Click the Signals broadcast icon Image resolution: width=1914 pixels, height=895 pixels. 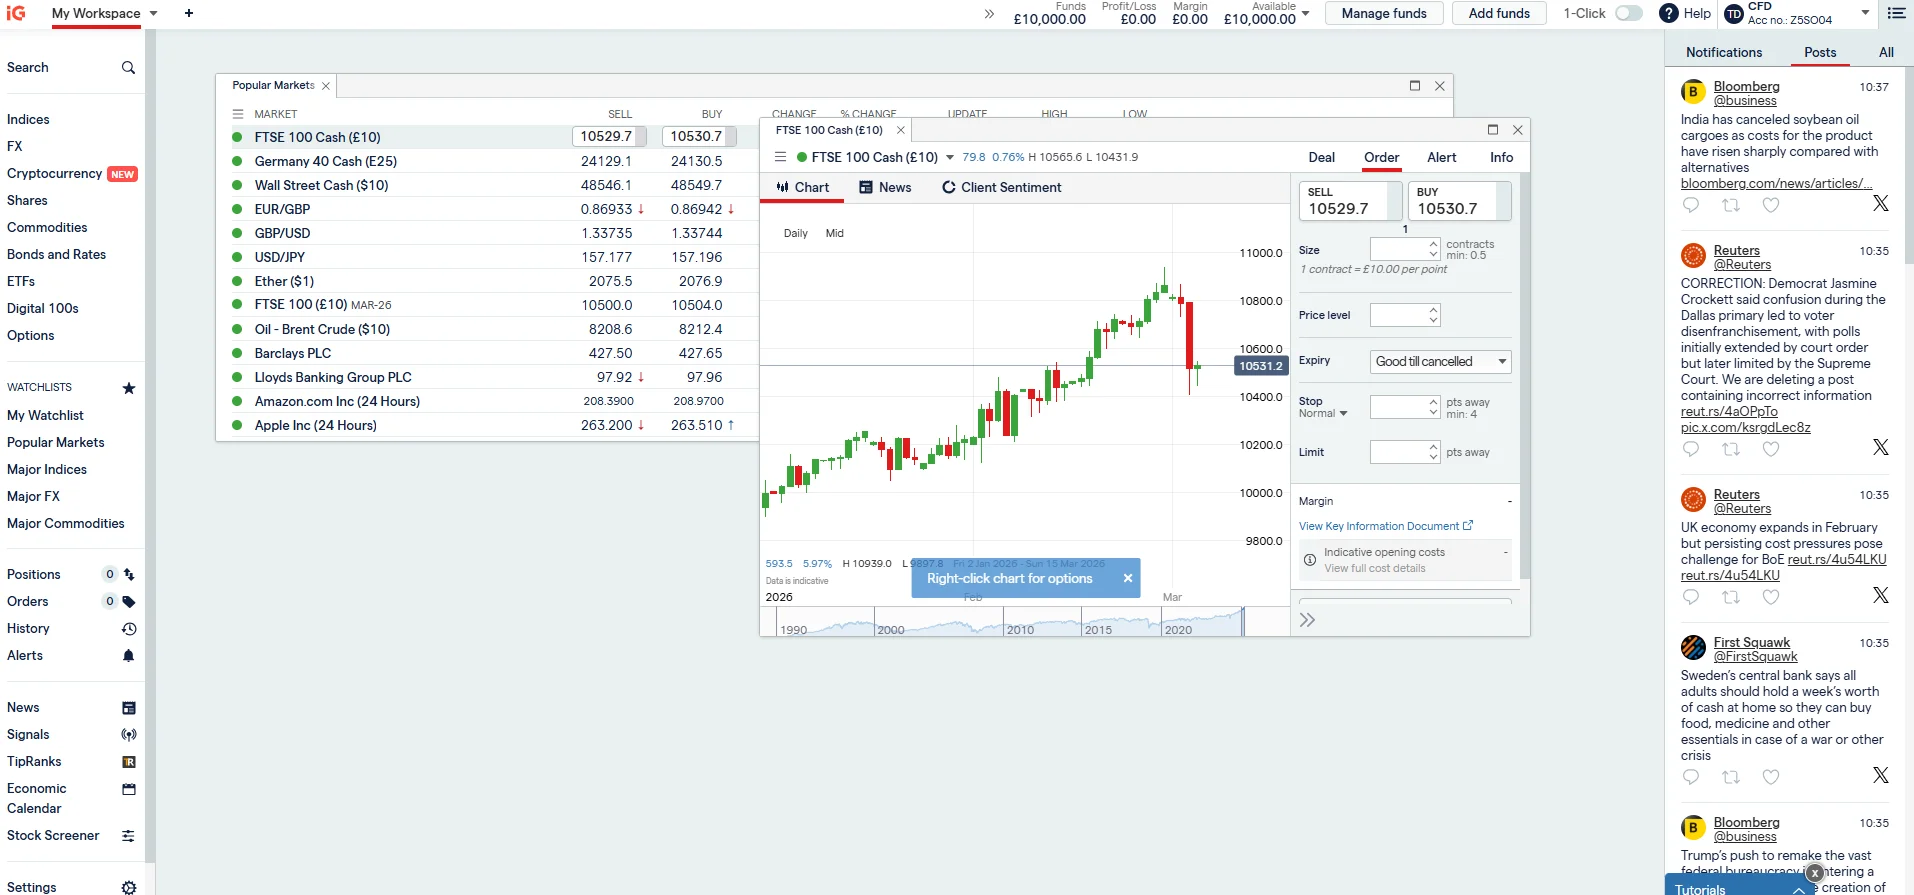click(x=129, y=735)
